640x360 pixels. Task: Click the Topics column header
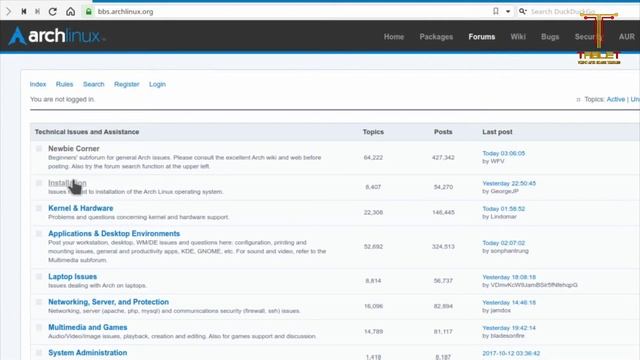tap(373, 132)
